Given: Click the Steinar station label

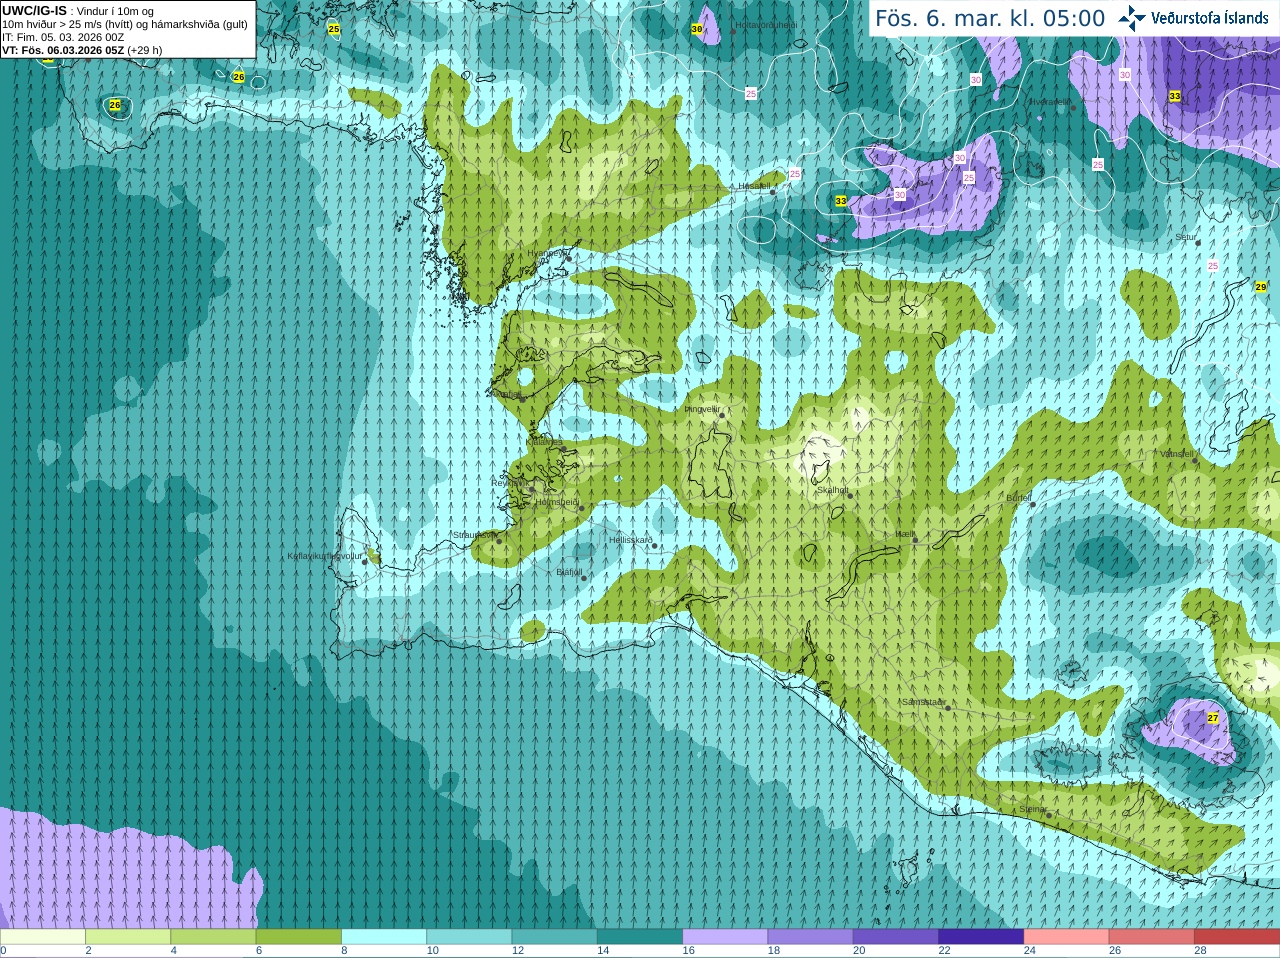Looking at the screenshot, I should (1033, 809).
